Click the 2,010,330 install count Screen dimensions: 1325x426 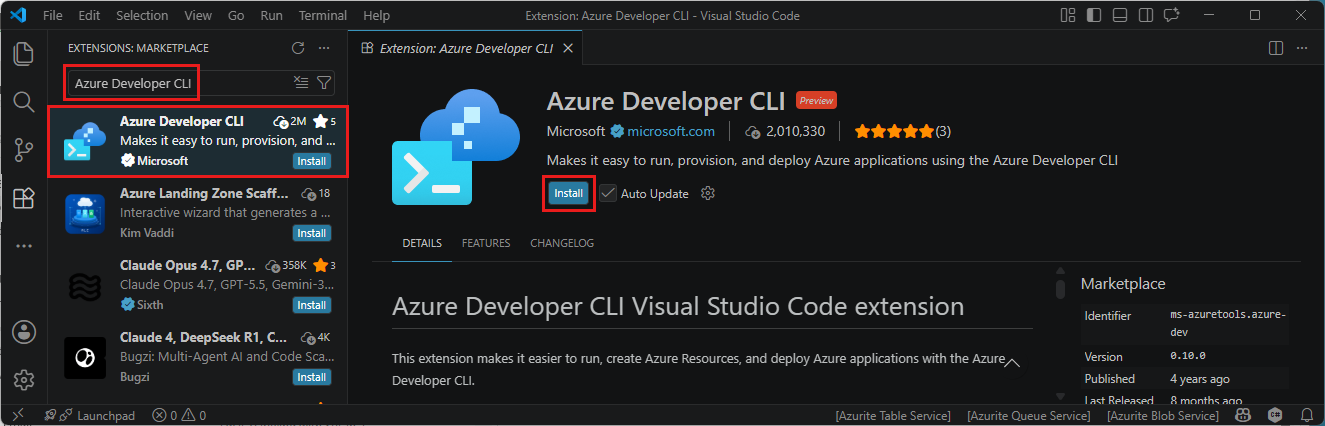pos(786,131)
